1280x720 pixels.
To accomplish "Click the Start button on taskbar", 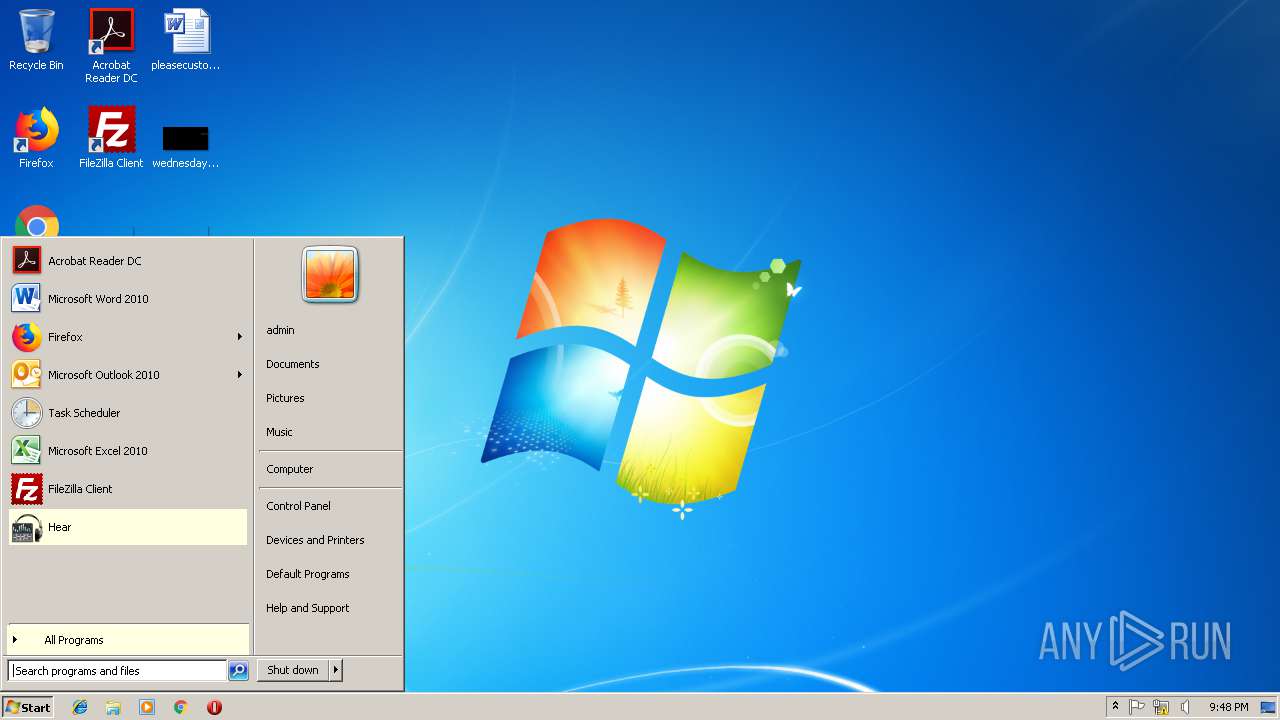I will tap(28, 707).
